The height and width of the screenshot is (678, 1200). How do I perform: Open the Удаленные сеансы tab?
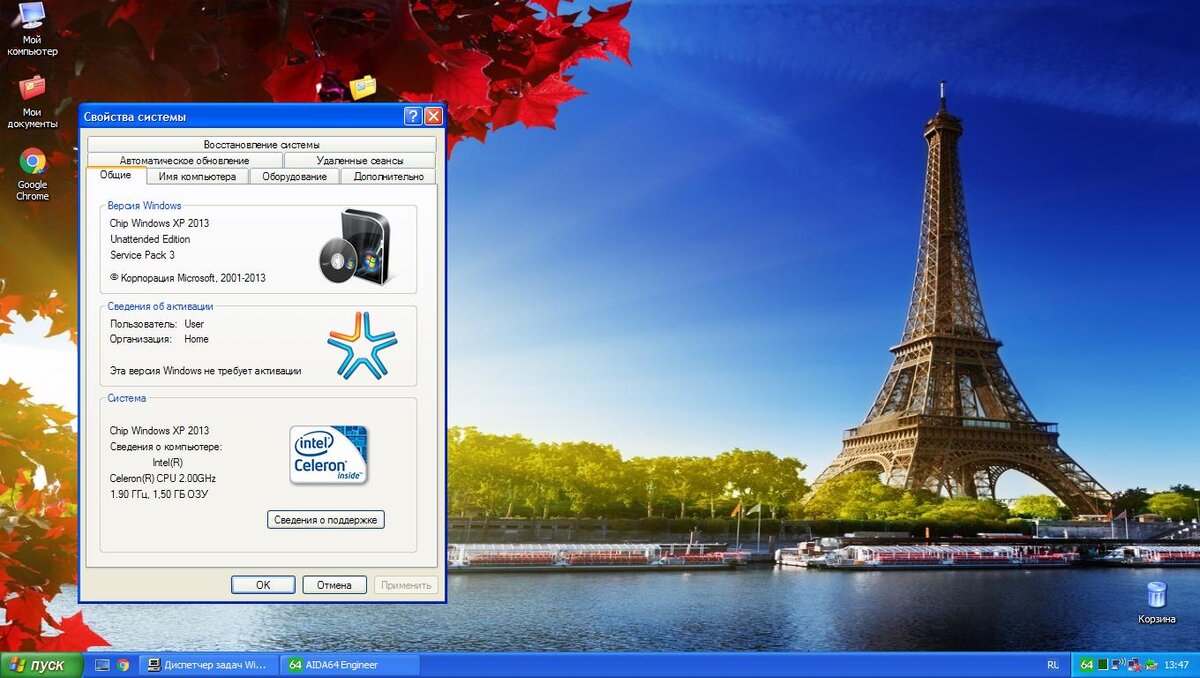[360, 160]
